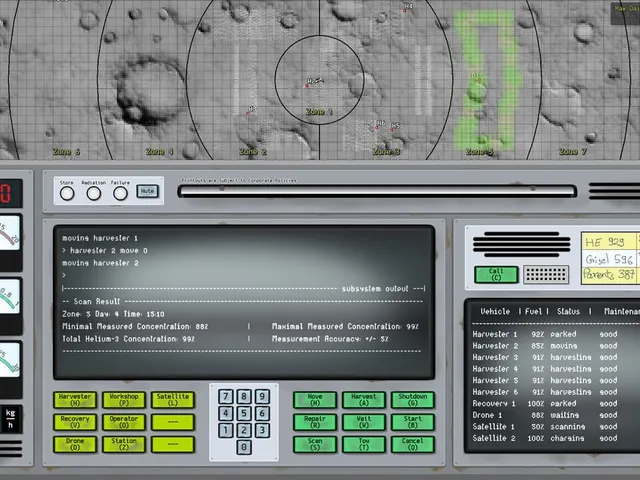Image resolution: width=640 pixels, height=480 pixels.
Task: Hit the green Scan (S) button
Action: coord(315,444)
